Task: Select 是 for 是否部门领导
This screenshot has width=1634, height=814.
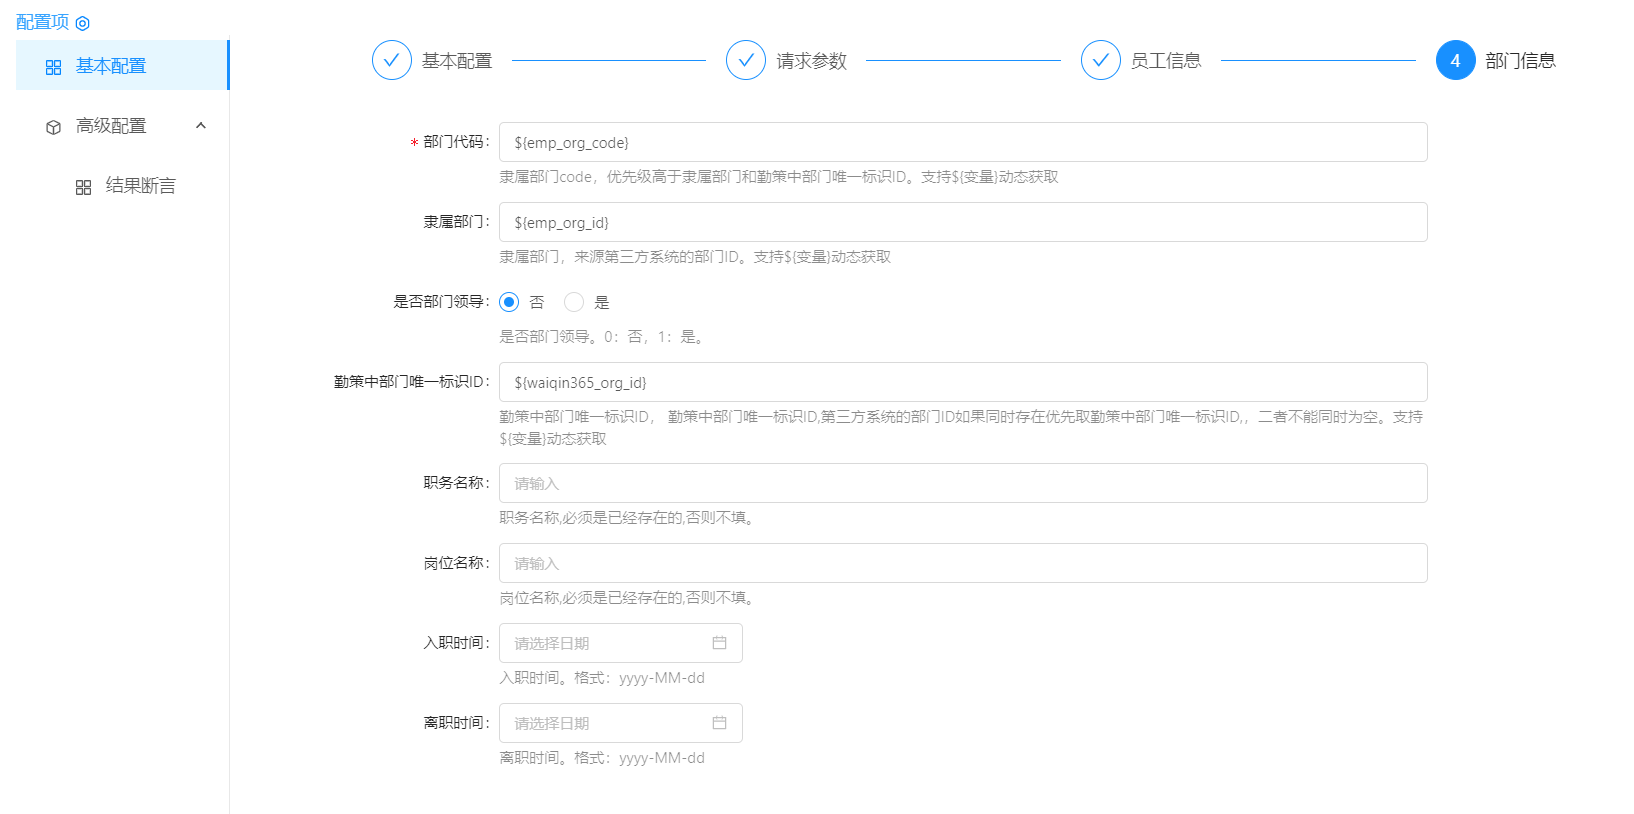Action: click(x=574, y=302)
